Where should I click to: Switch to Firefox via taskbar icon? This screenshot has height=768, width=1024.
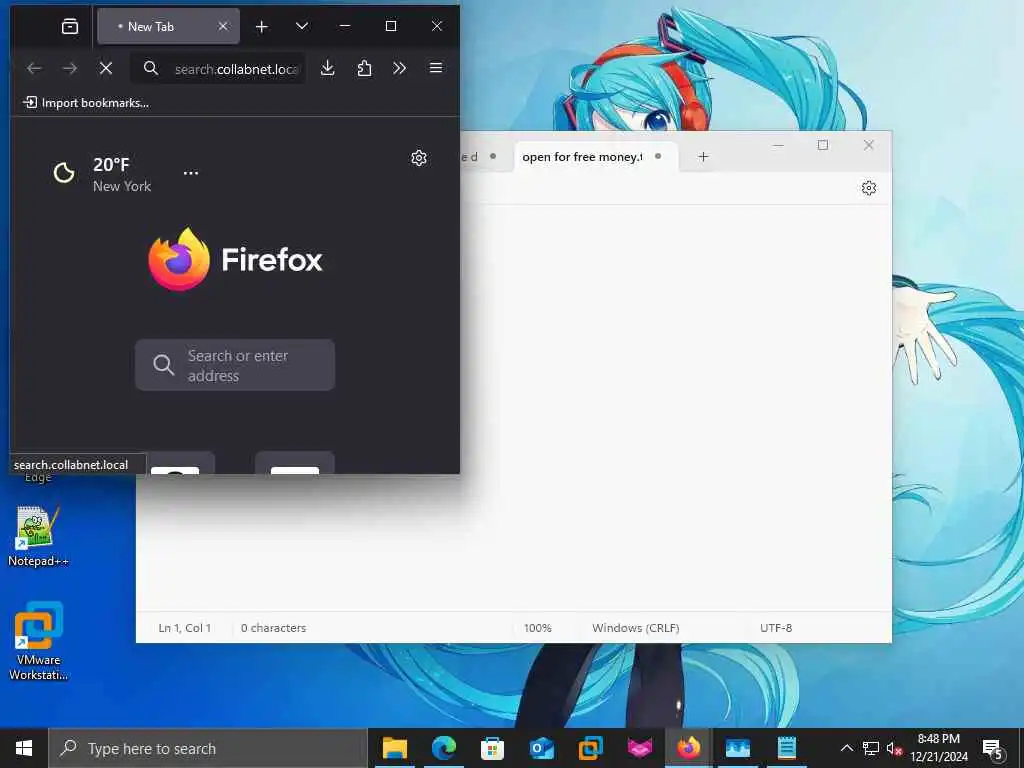point(688,748)
